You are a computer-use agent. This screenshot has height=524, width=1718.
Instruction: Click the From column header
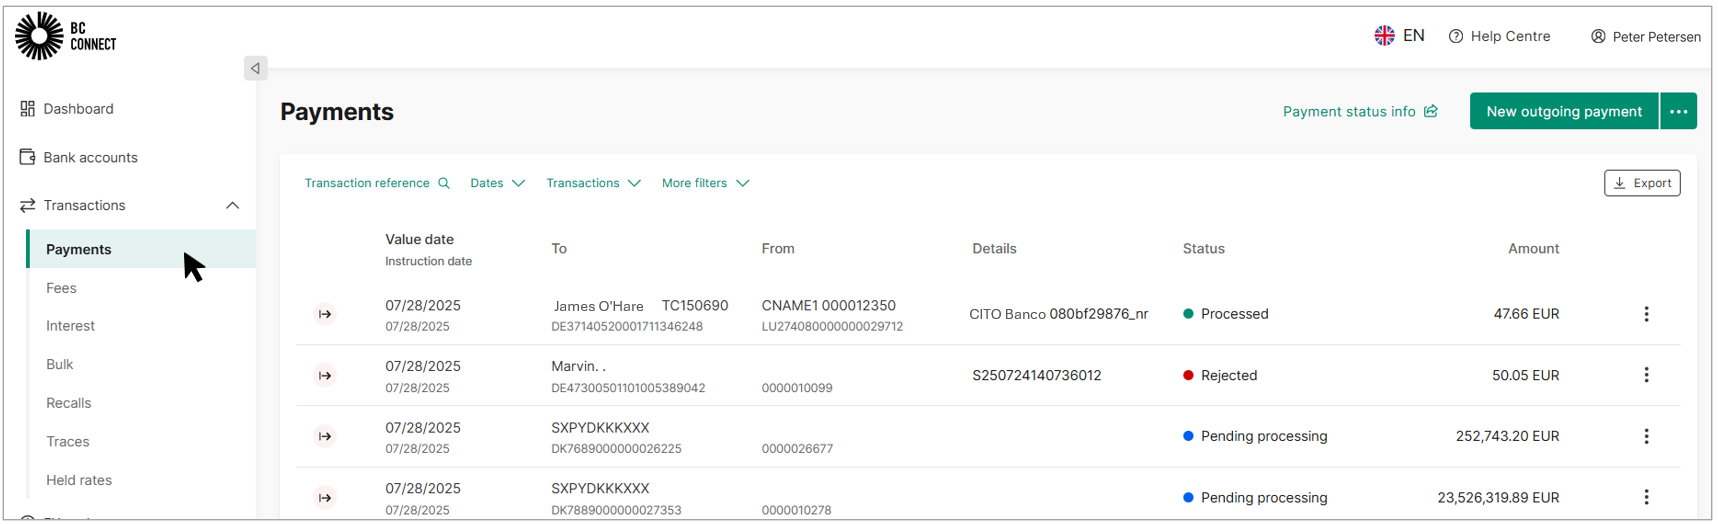(778, 249)
